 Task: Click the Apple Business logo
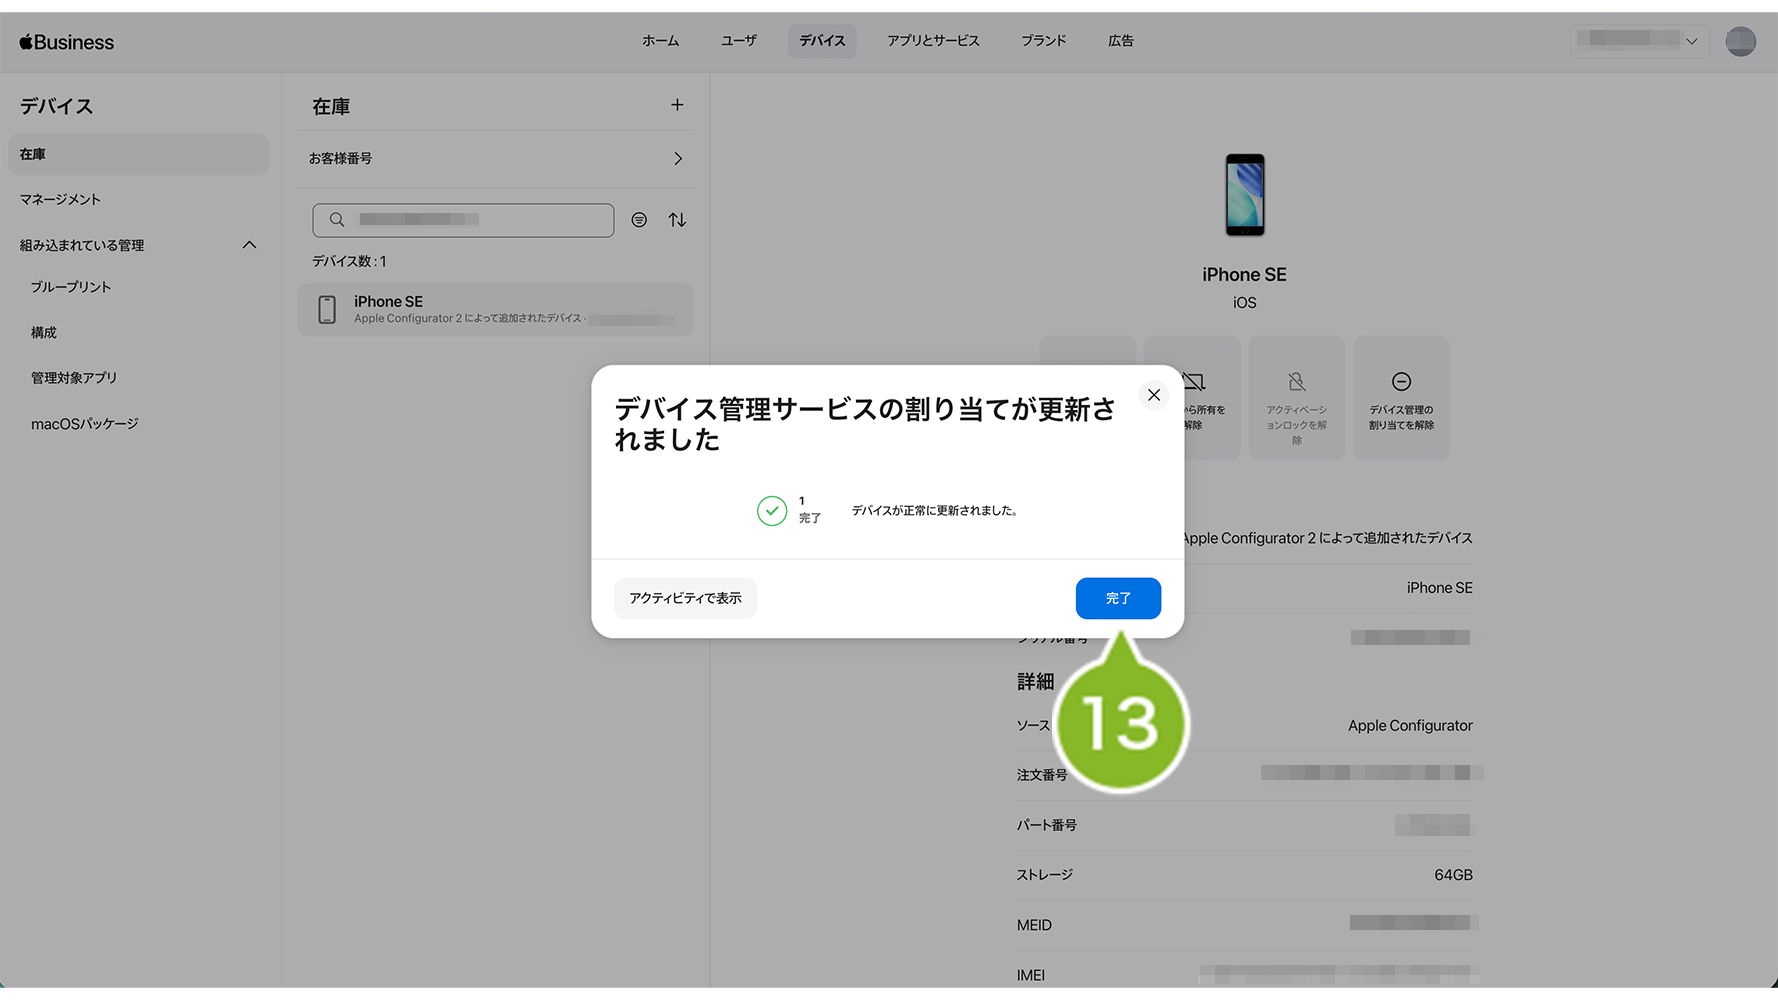tap(67, 42)
